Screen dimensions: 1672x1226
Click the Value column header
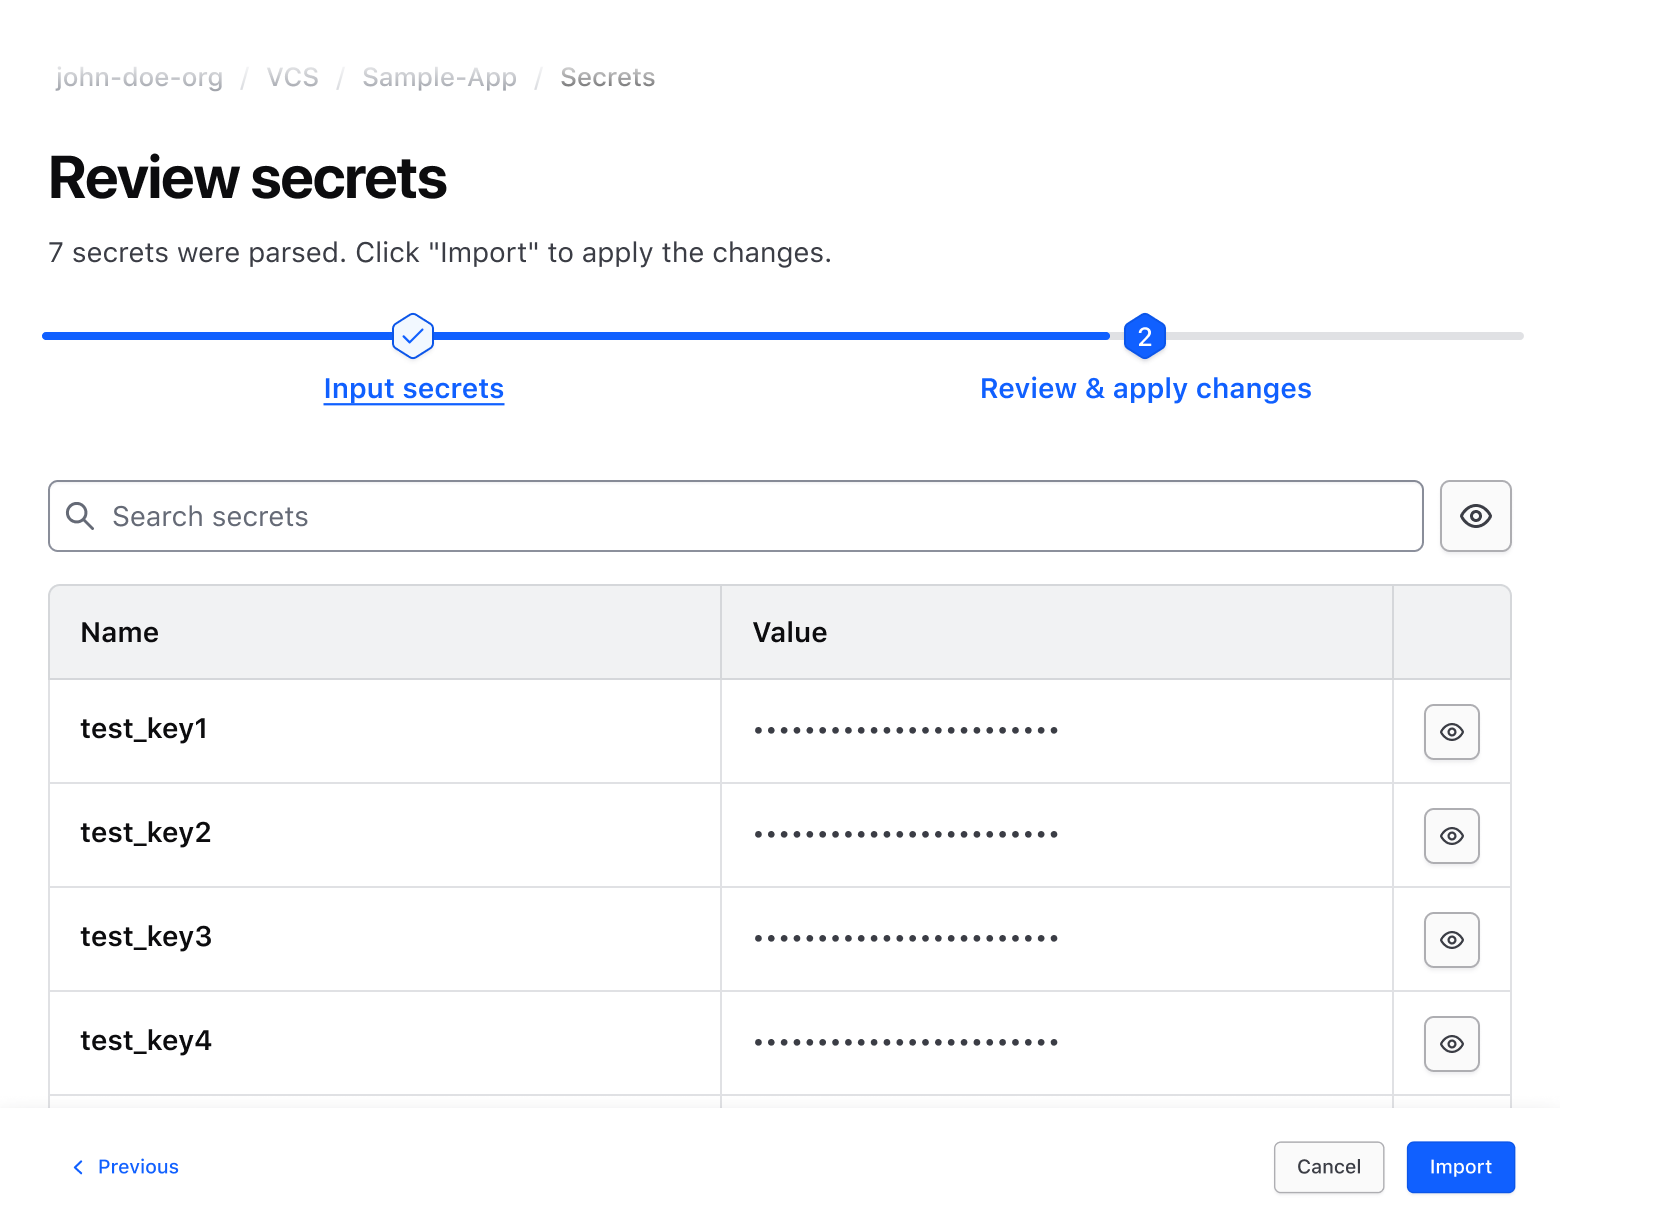[x=789, y=633]
